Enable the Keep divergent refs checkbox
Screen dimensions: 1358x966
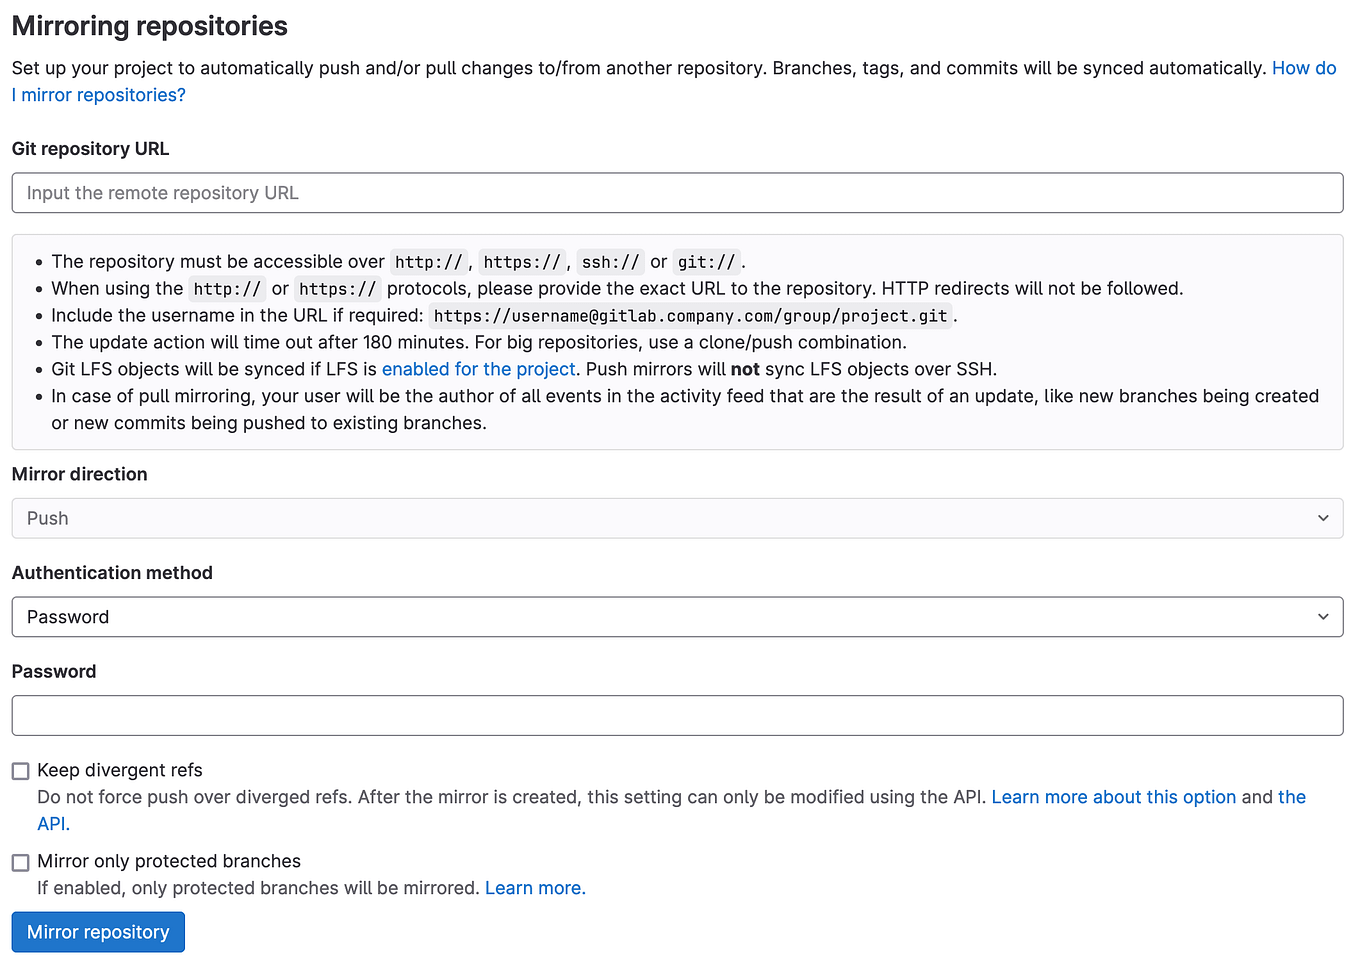[19, 770]
